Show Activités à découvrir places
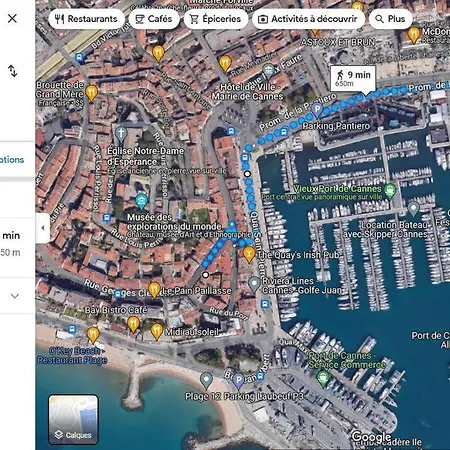This screenshot has width=450, height=450. coord(308,19)
